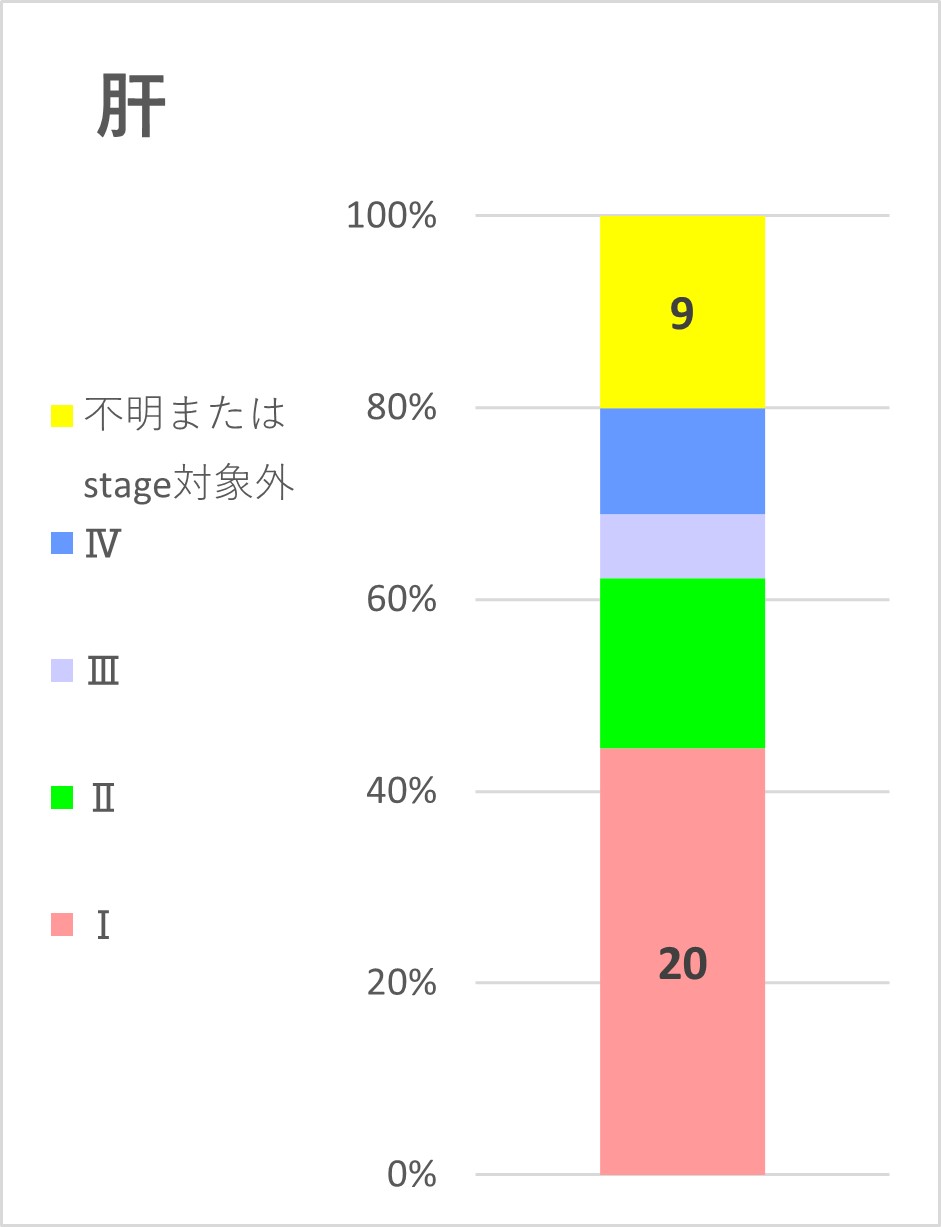Select the green stage Ⅱ bar segment
Screen dimensions: 941x1227
(682, 663)
